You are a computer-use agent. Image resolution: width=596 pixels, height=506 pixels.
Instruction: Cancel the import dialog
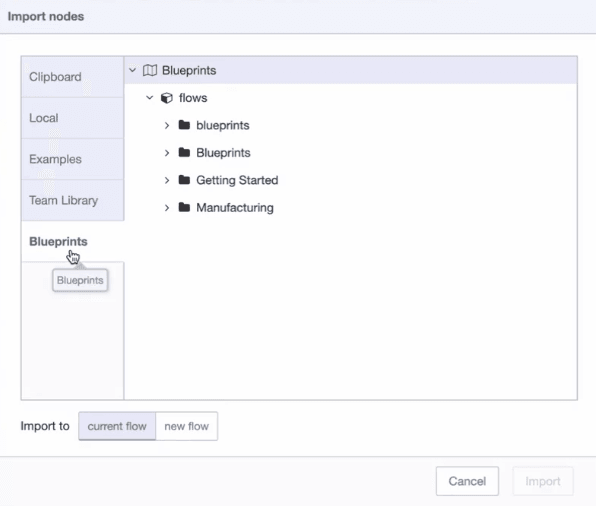467,481
